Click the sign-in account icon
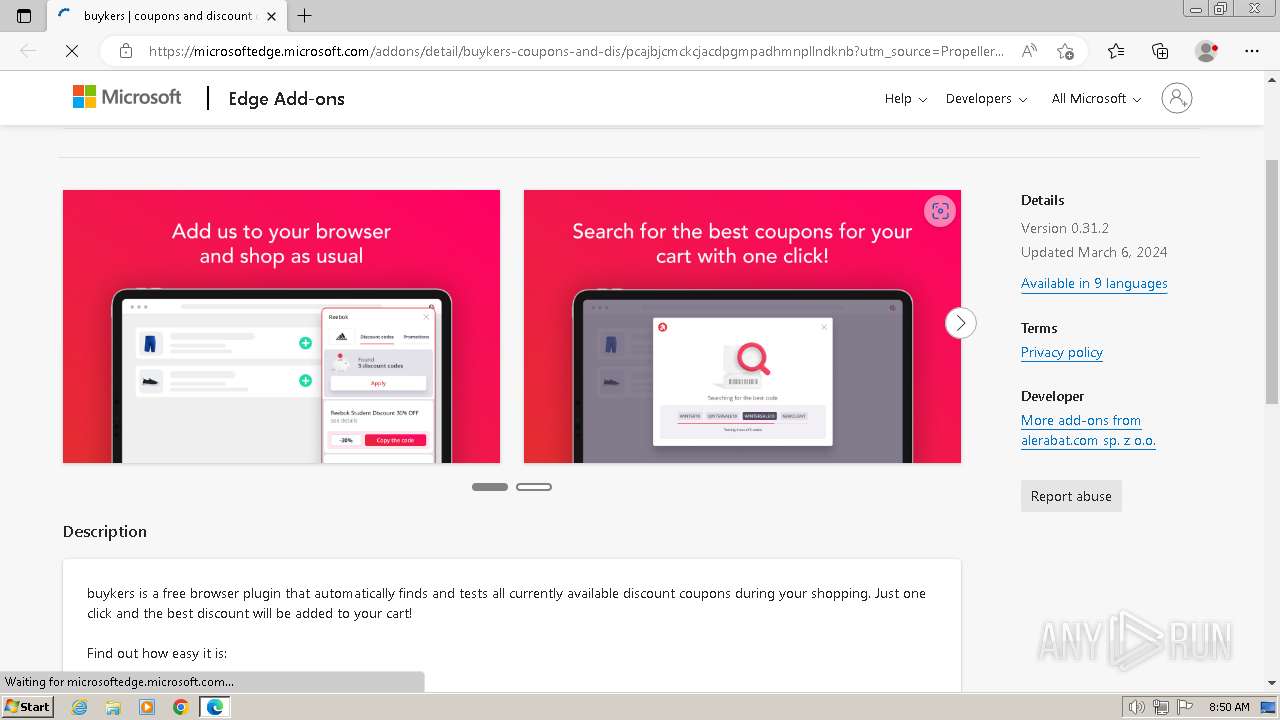The width and height of the screenshot is (1280, 720). click(x=1177, y=97)
